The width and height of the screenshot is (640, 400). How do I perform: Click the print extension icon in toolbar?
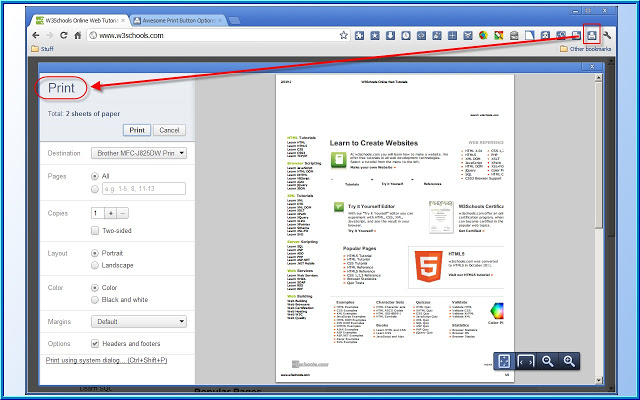592,36
